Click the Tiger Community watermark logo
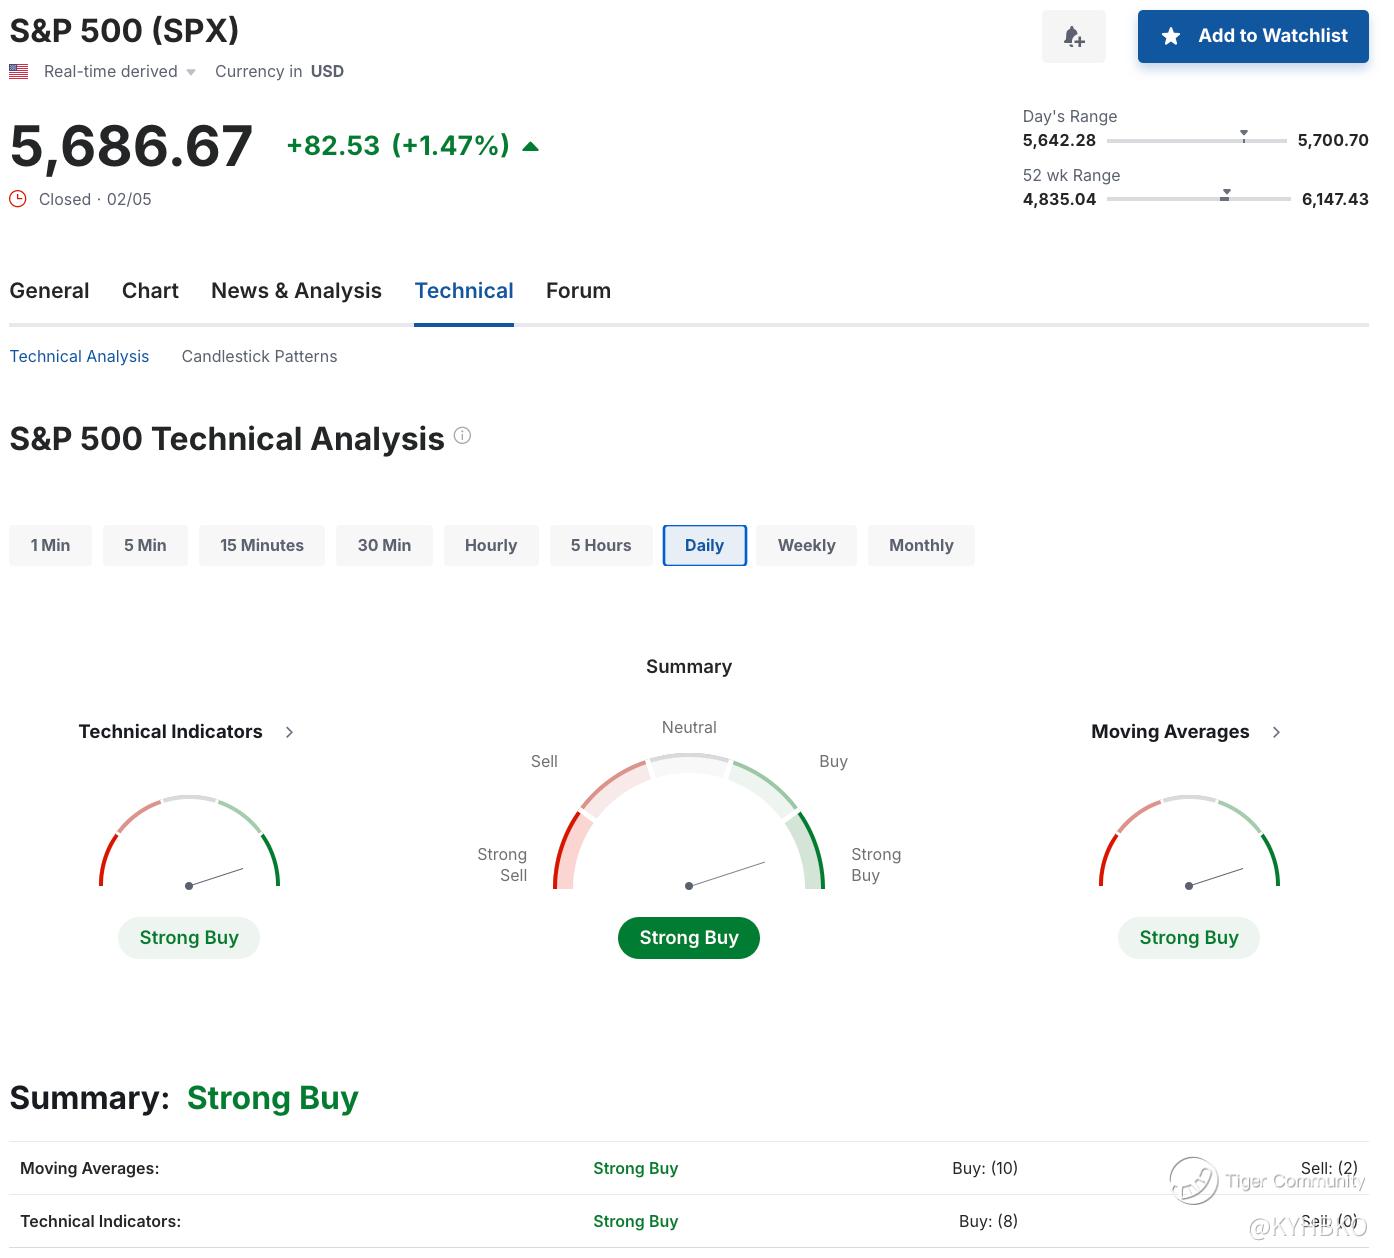The image size is (1394, 1258). point(1194,1180)
